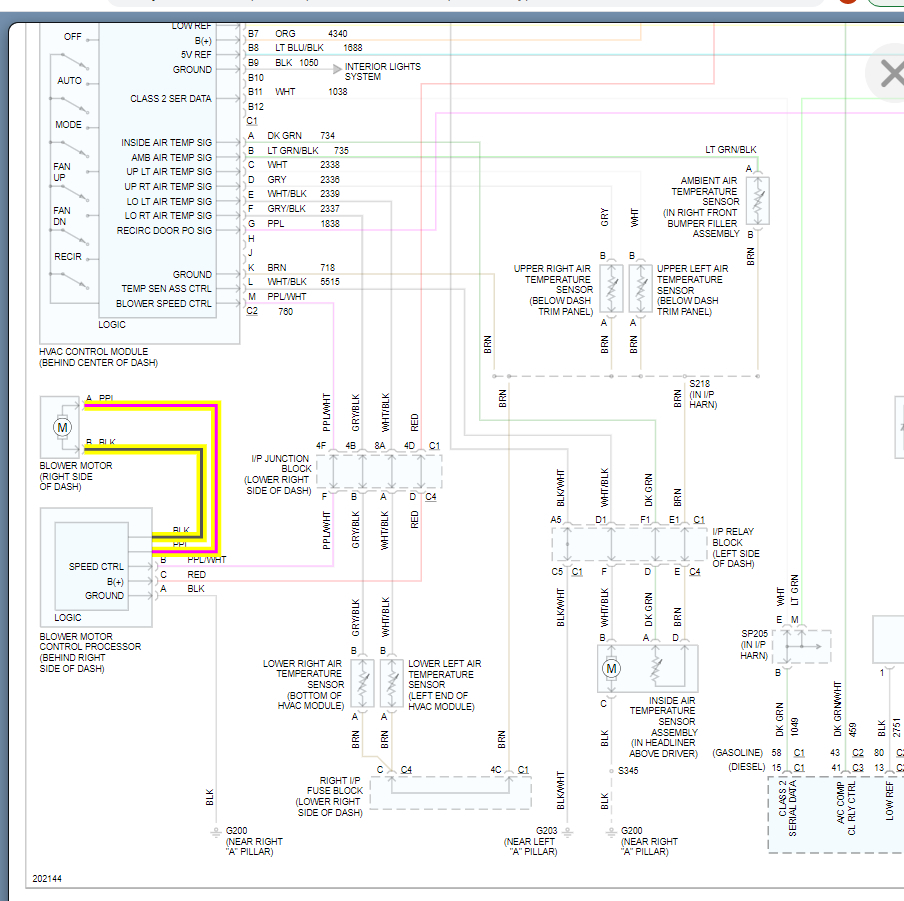Click the I/P Relay Block connector box

tap(630, 545)
